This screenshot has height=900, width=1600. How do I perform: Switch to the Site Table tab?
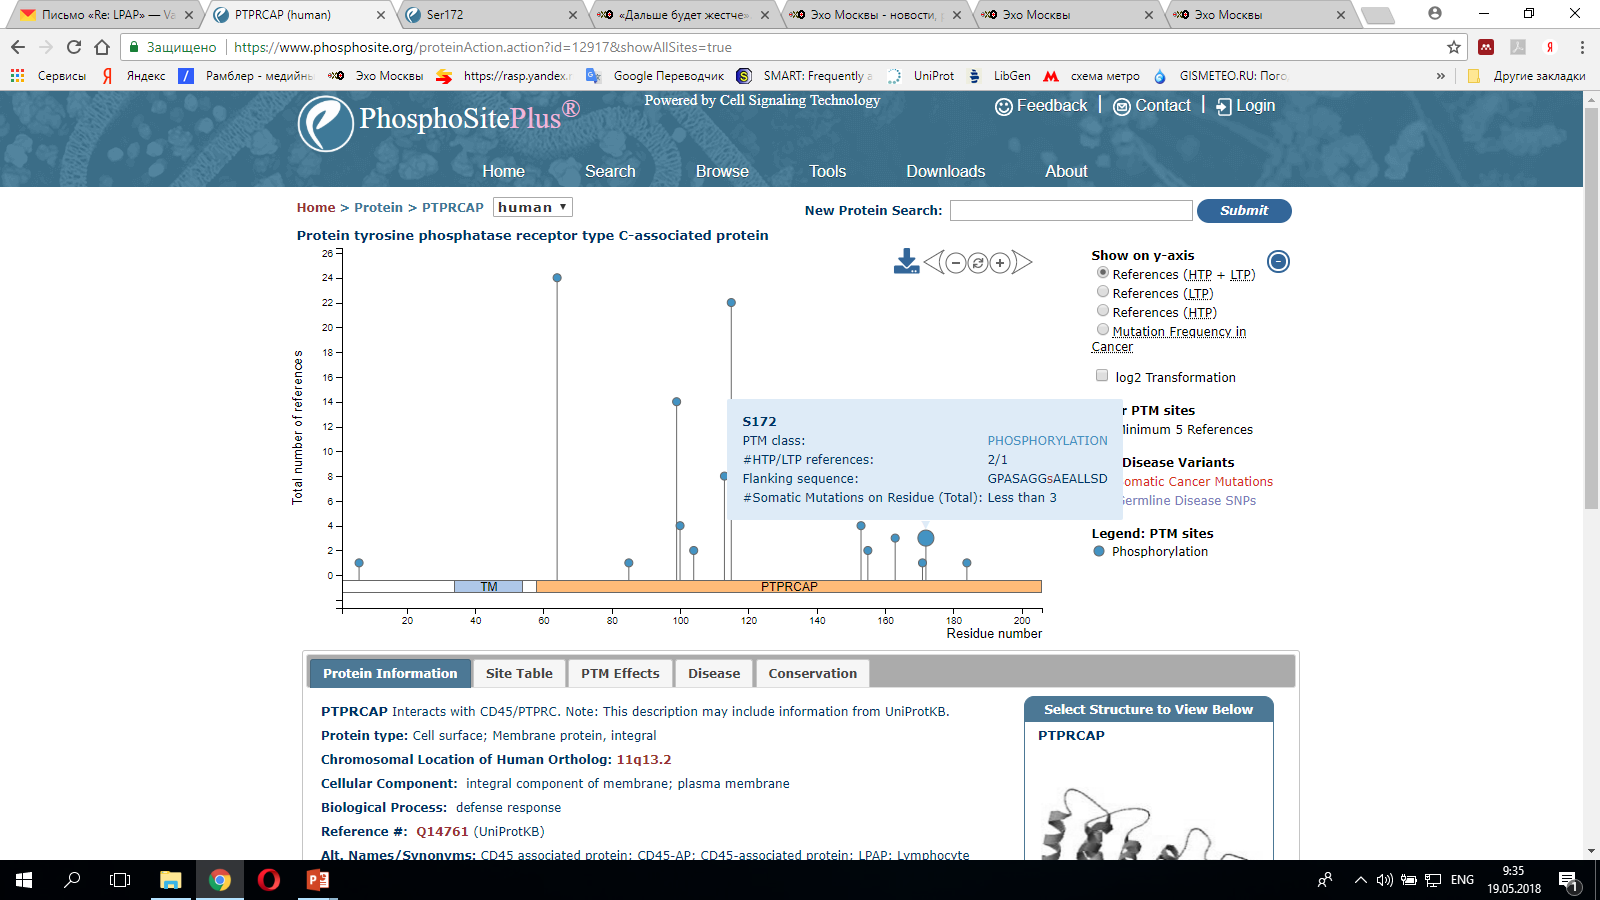[x=519, y=673]
